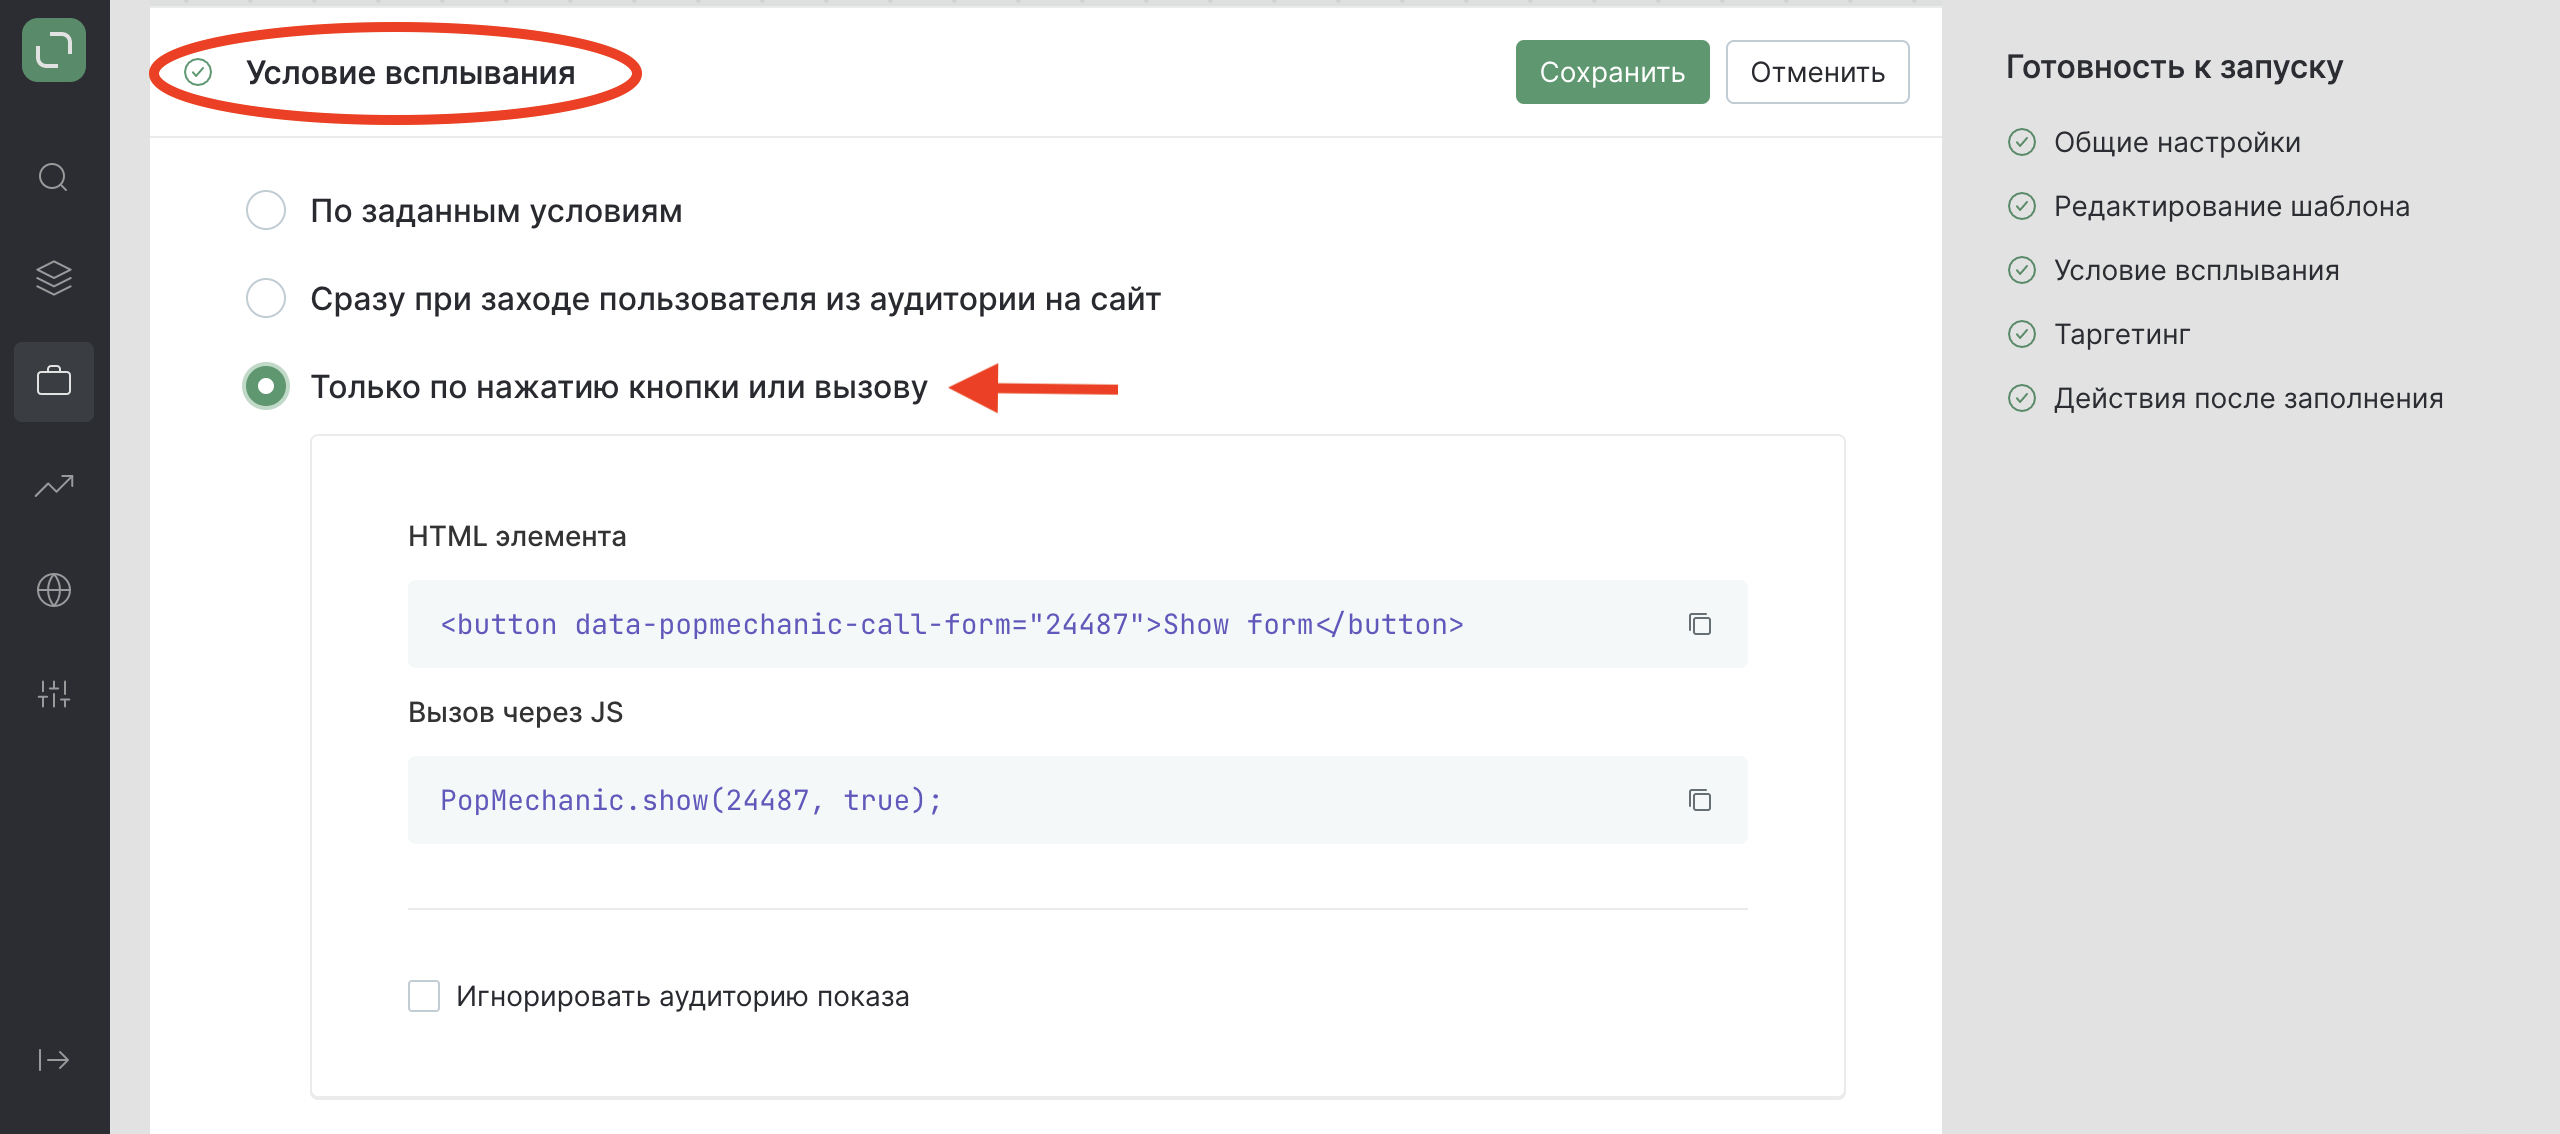Click the HTML button code snippet field
Viewport: 2560px width, 1134px height.
(x=1078, y=624)
